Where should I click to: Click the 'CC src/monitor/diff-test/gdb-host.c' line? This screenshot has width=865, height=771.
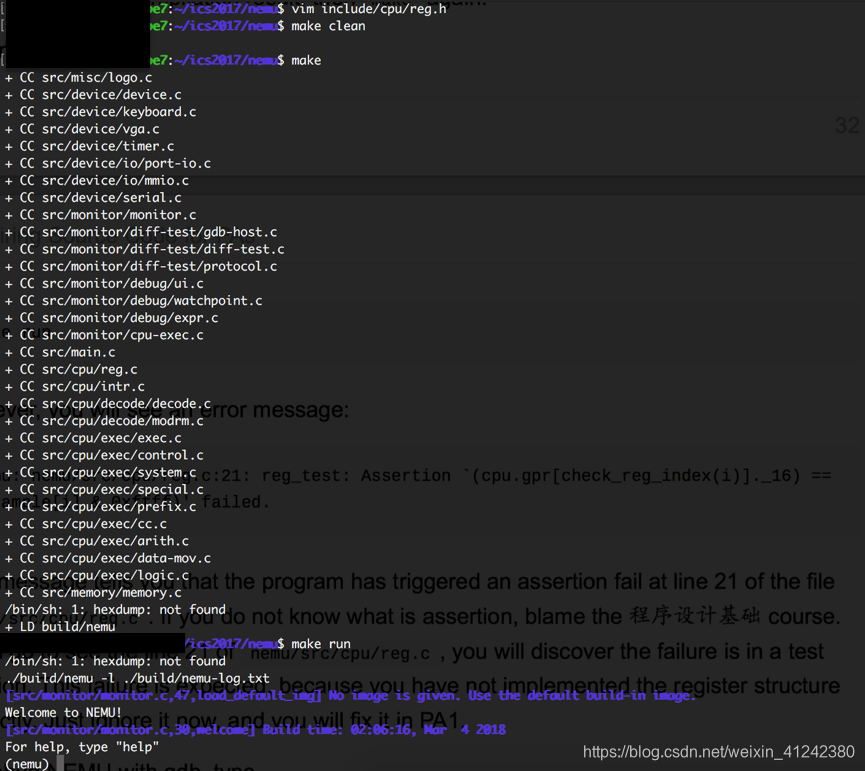click(141, 232)
